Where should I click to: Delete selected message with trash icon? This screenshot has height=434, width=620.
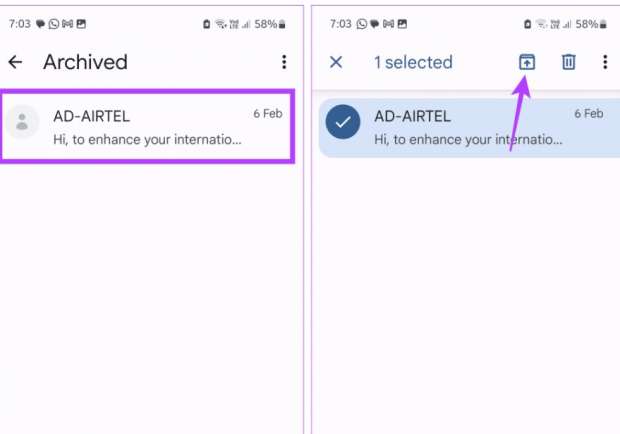[569, 62]
